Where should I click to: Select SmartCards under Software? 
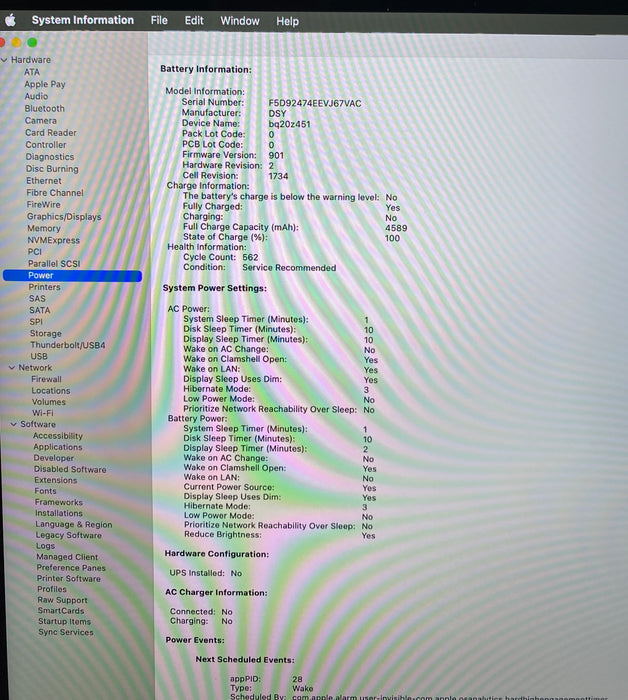(x=61, y=611)
